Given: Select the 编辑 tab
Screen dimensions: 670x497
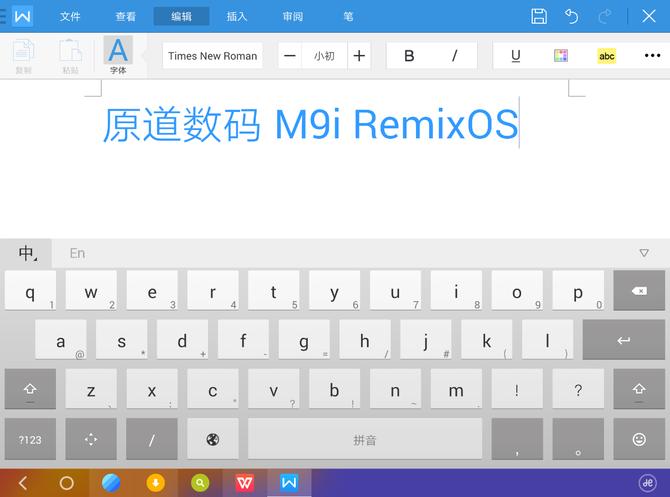Looking at the screenshot, I should click(x=181, y=16).
